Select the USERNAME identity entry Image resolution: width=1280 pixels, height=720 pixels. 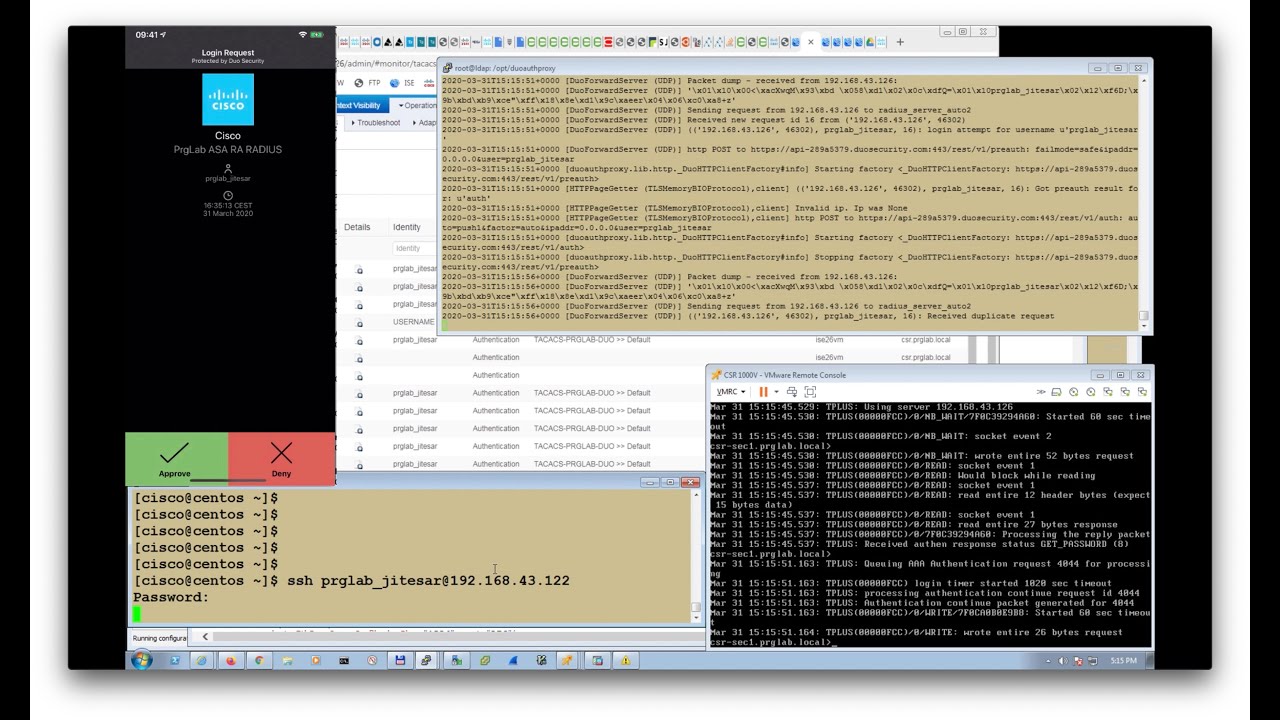pos(414,322)
